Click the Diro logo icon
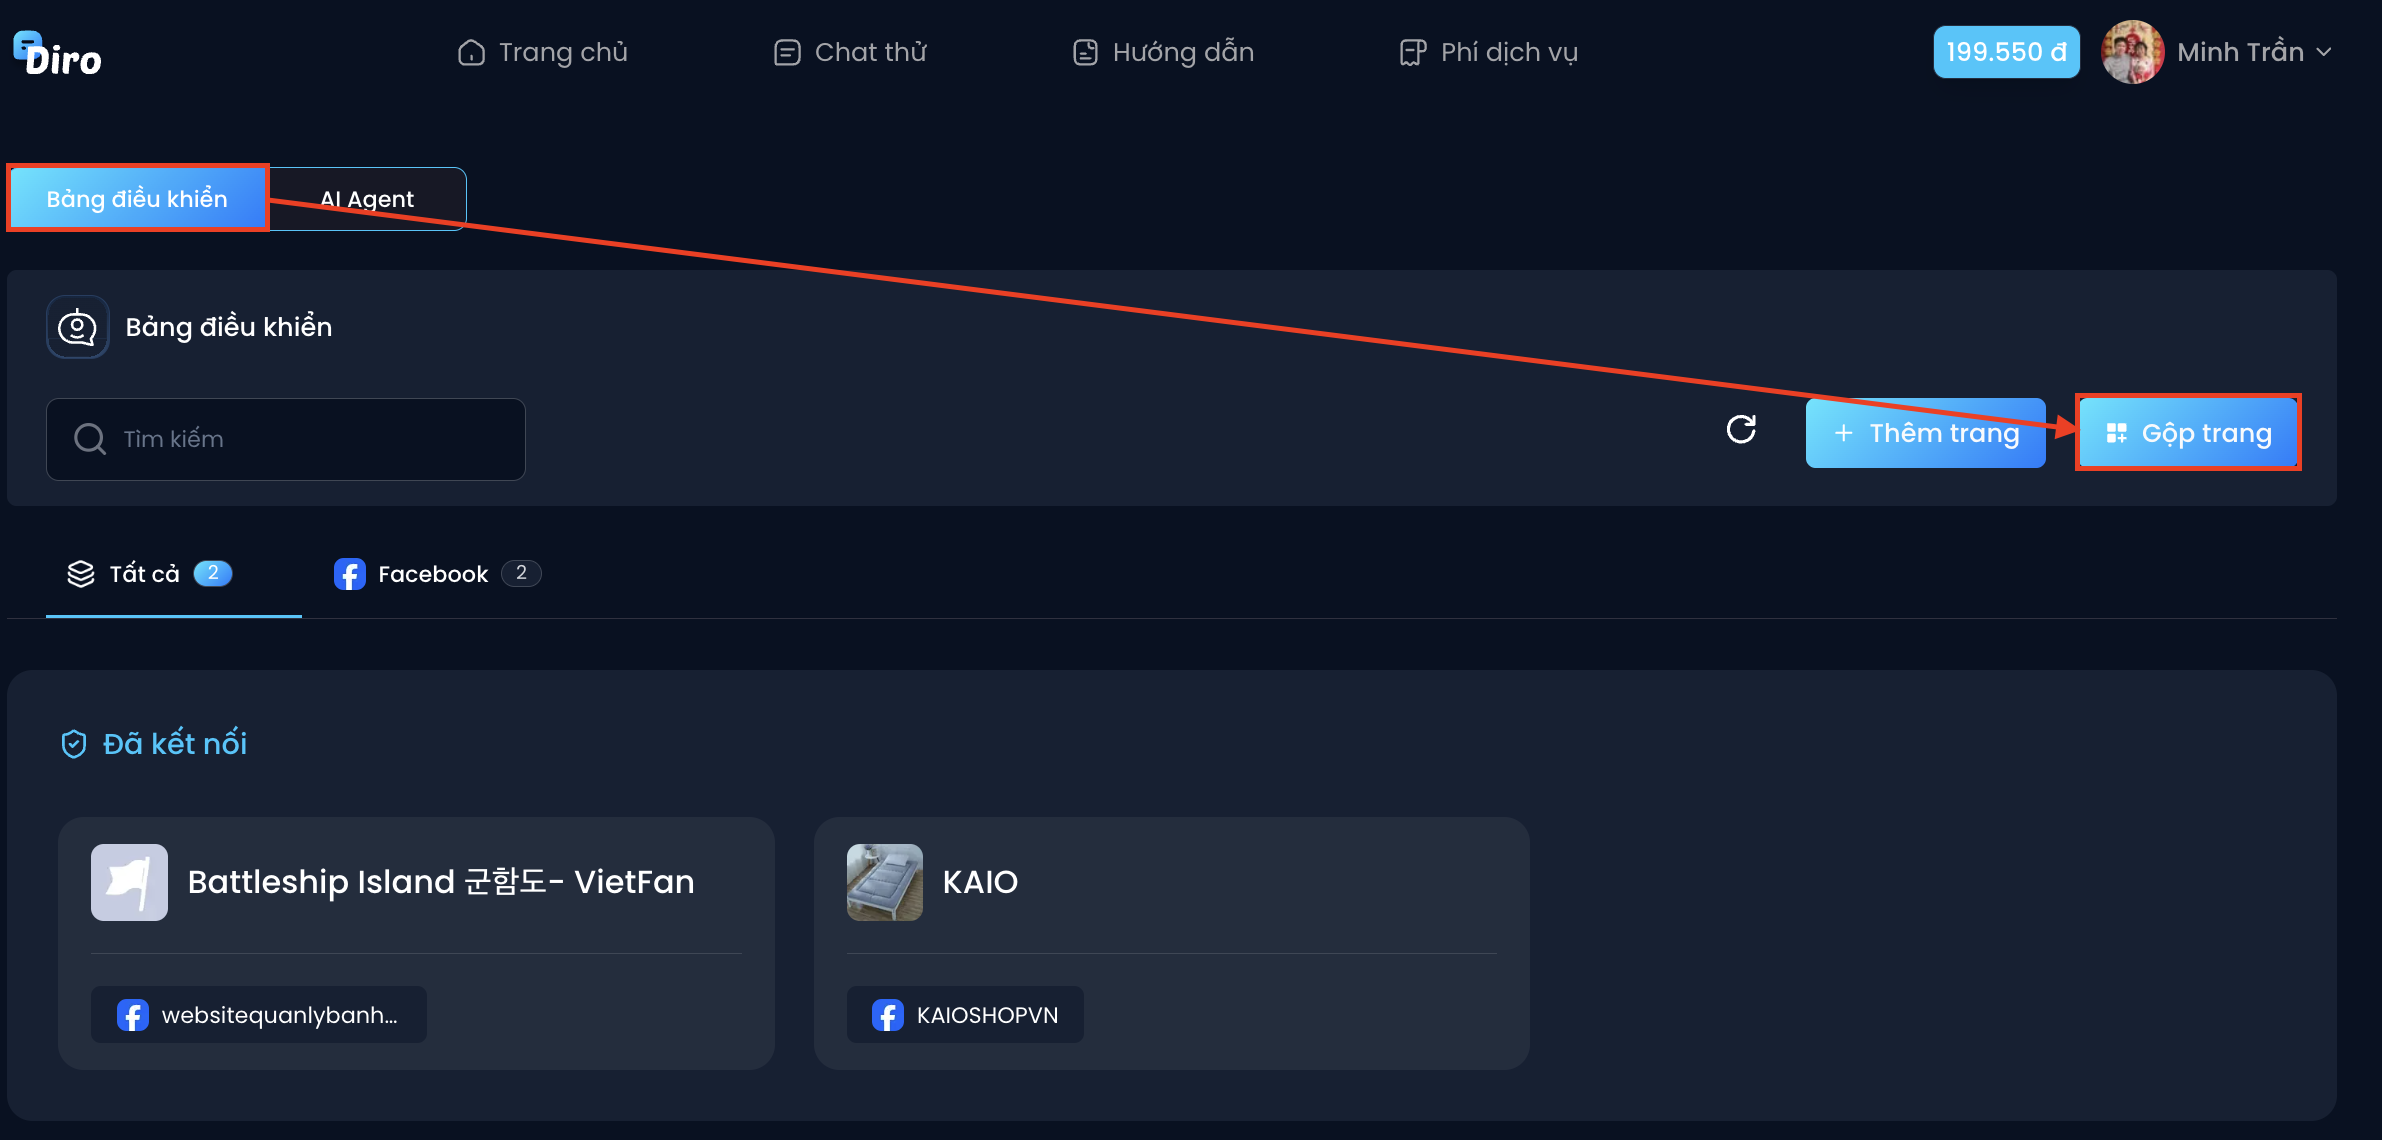2382x1140 pixels. coord(57,54)
